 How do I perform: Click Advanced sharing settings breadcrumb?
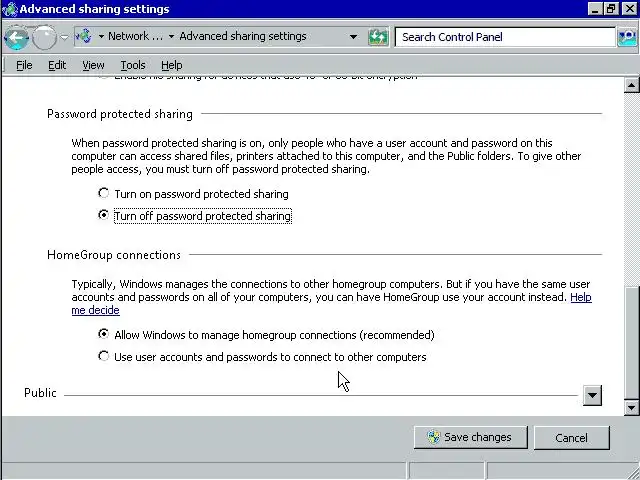coord(243,36)
